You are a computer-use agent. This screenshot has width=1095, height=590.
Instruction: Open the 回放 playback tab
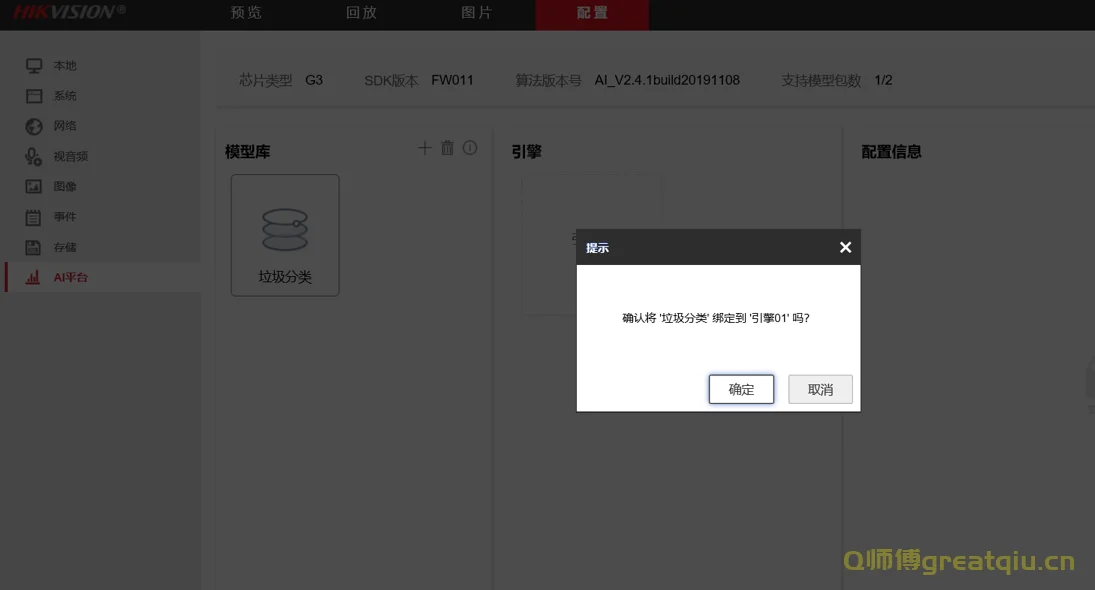361,13
